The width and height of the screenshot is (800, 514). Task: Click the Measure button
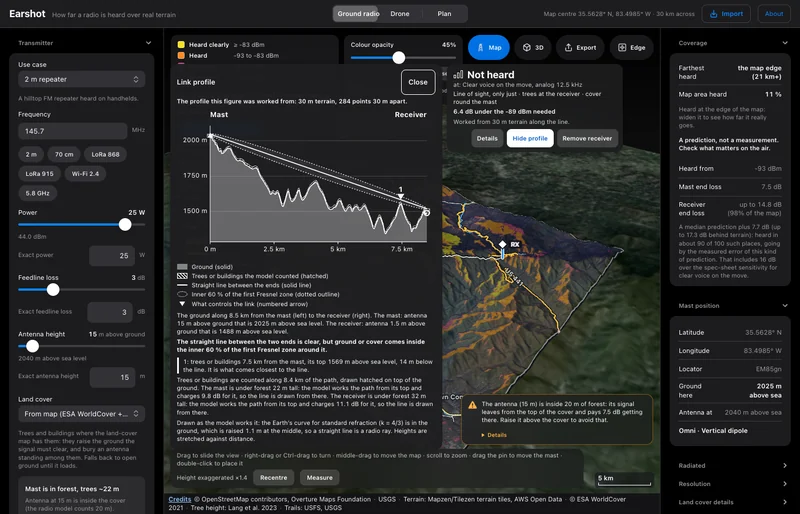tap(319, 478)
